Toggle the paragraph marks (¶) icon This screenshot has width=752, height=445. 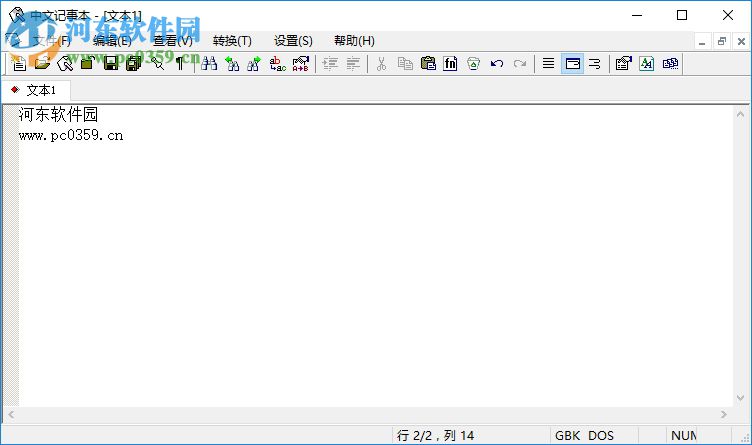(x=180, y=63)
